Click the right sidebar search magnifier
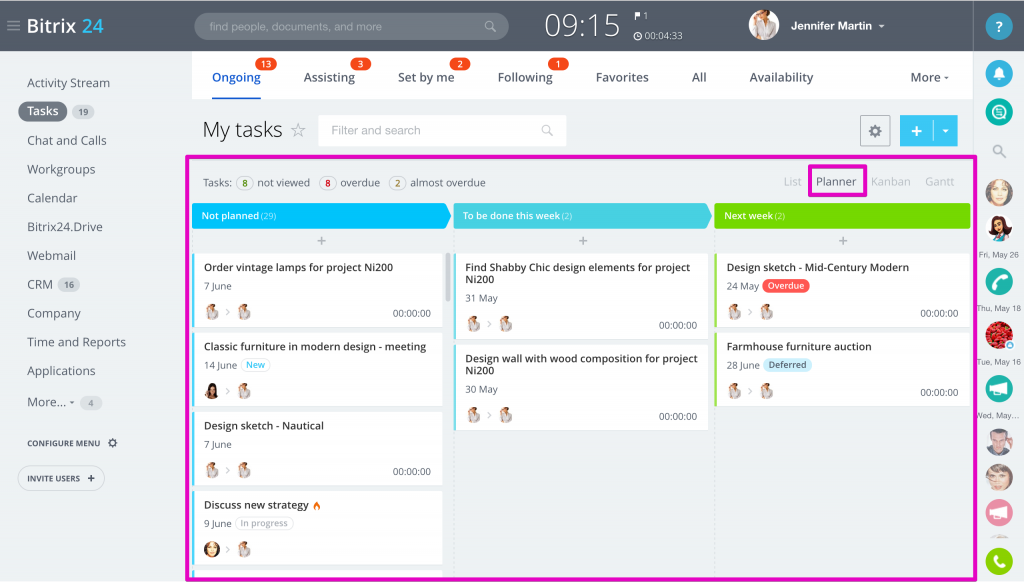1024x583 pixels. 999,151
